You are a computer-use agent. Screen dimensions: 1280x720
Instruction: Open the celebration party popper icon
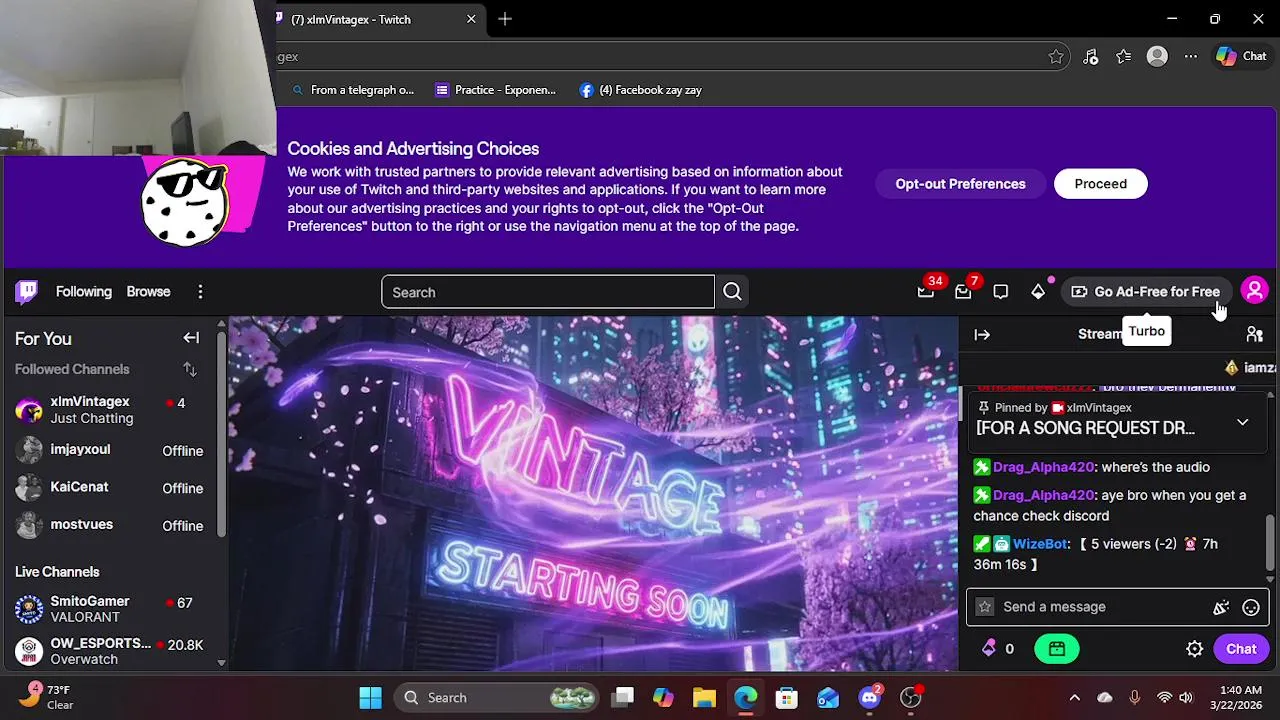pyautogui.click(x=1221, y=607)
